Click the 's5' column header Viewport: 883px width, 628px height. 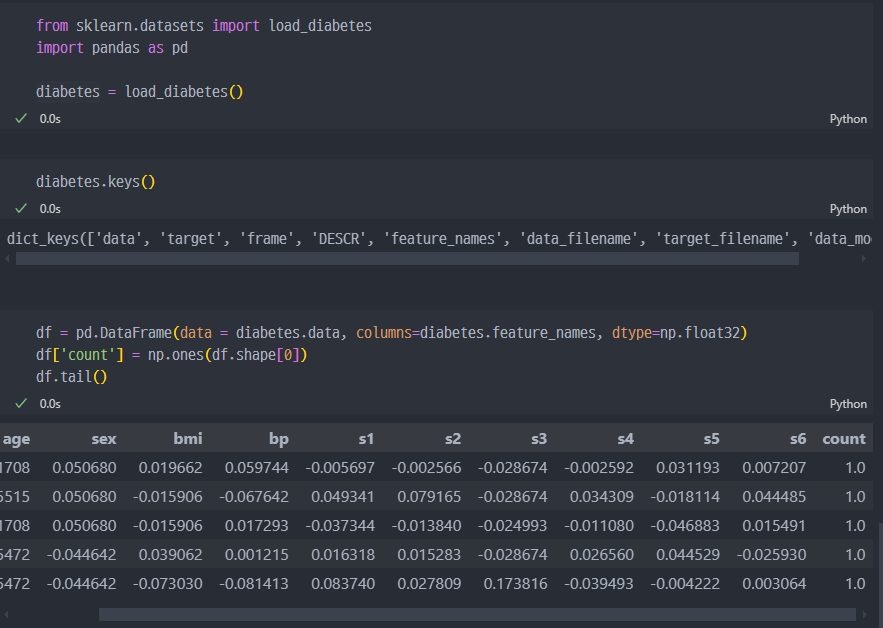pyautogui.click(x=711, y=439)
